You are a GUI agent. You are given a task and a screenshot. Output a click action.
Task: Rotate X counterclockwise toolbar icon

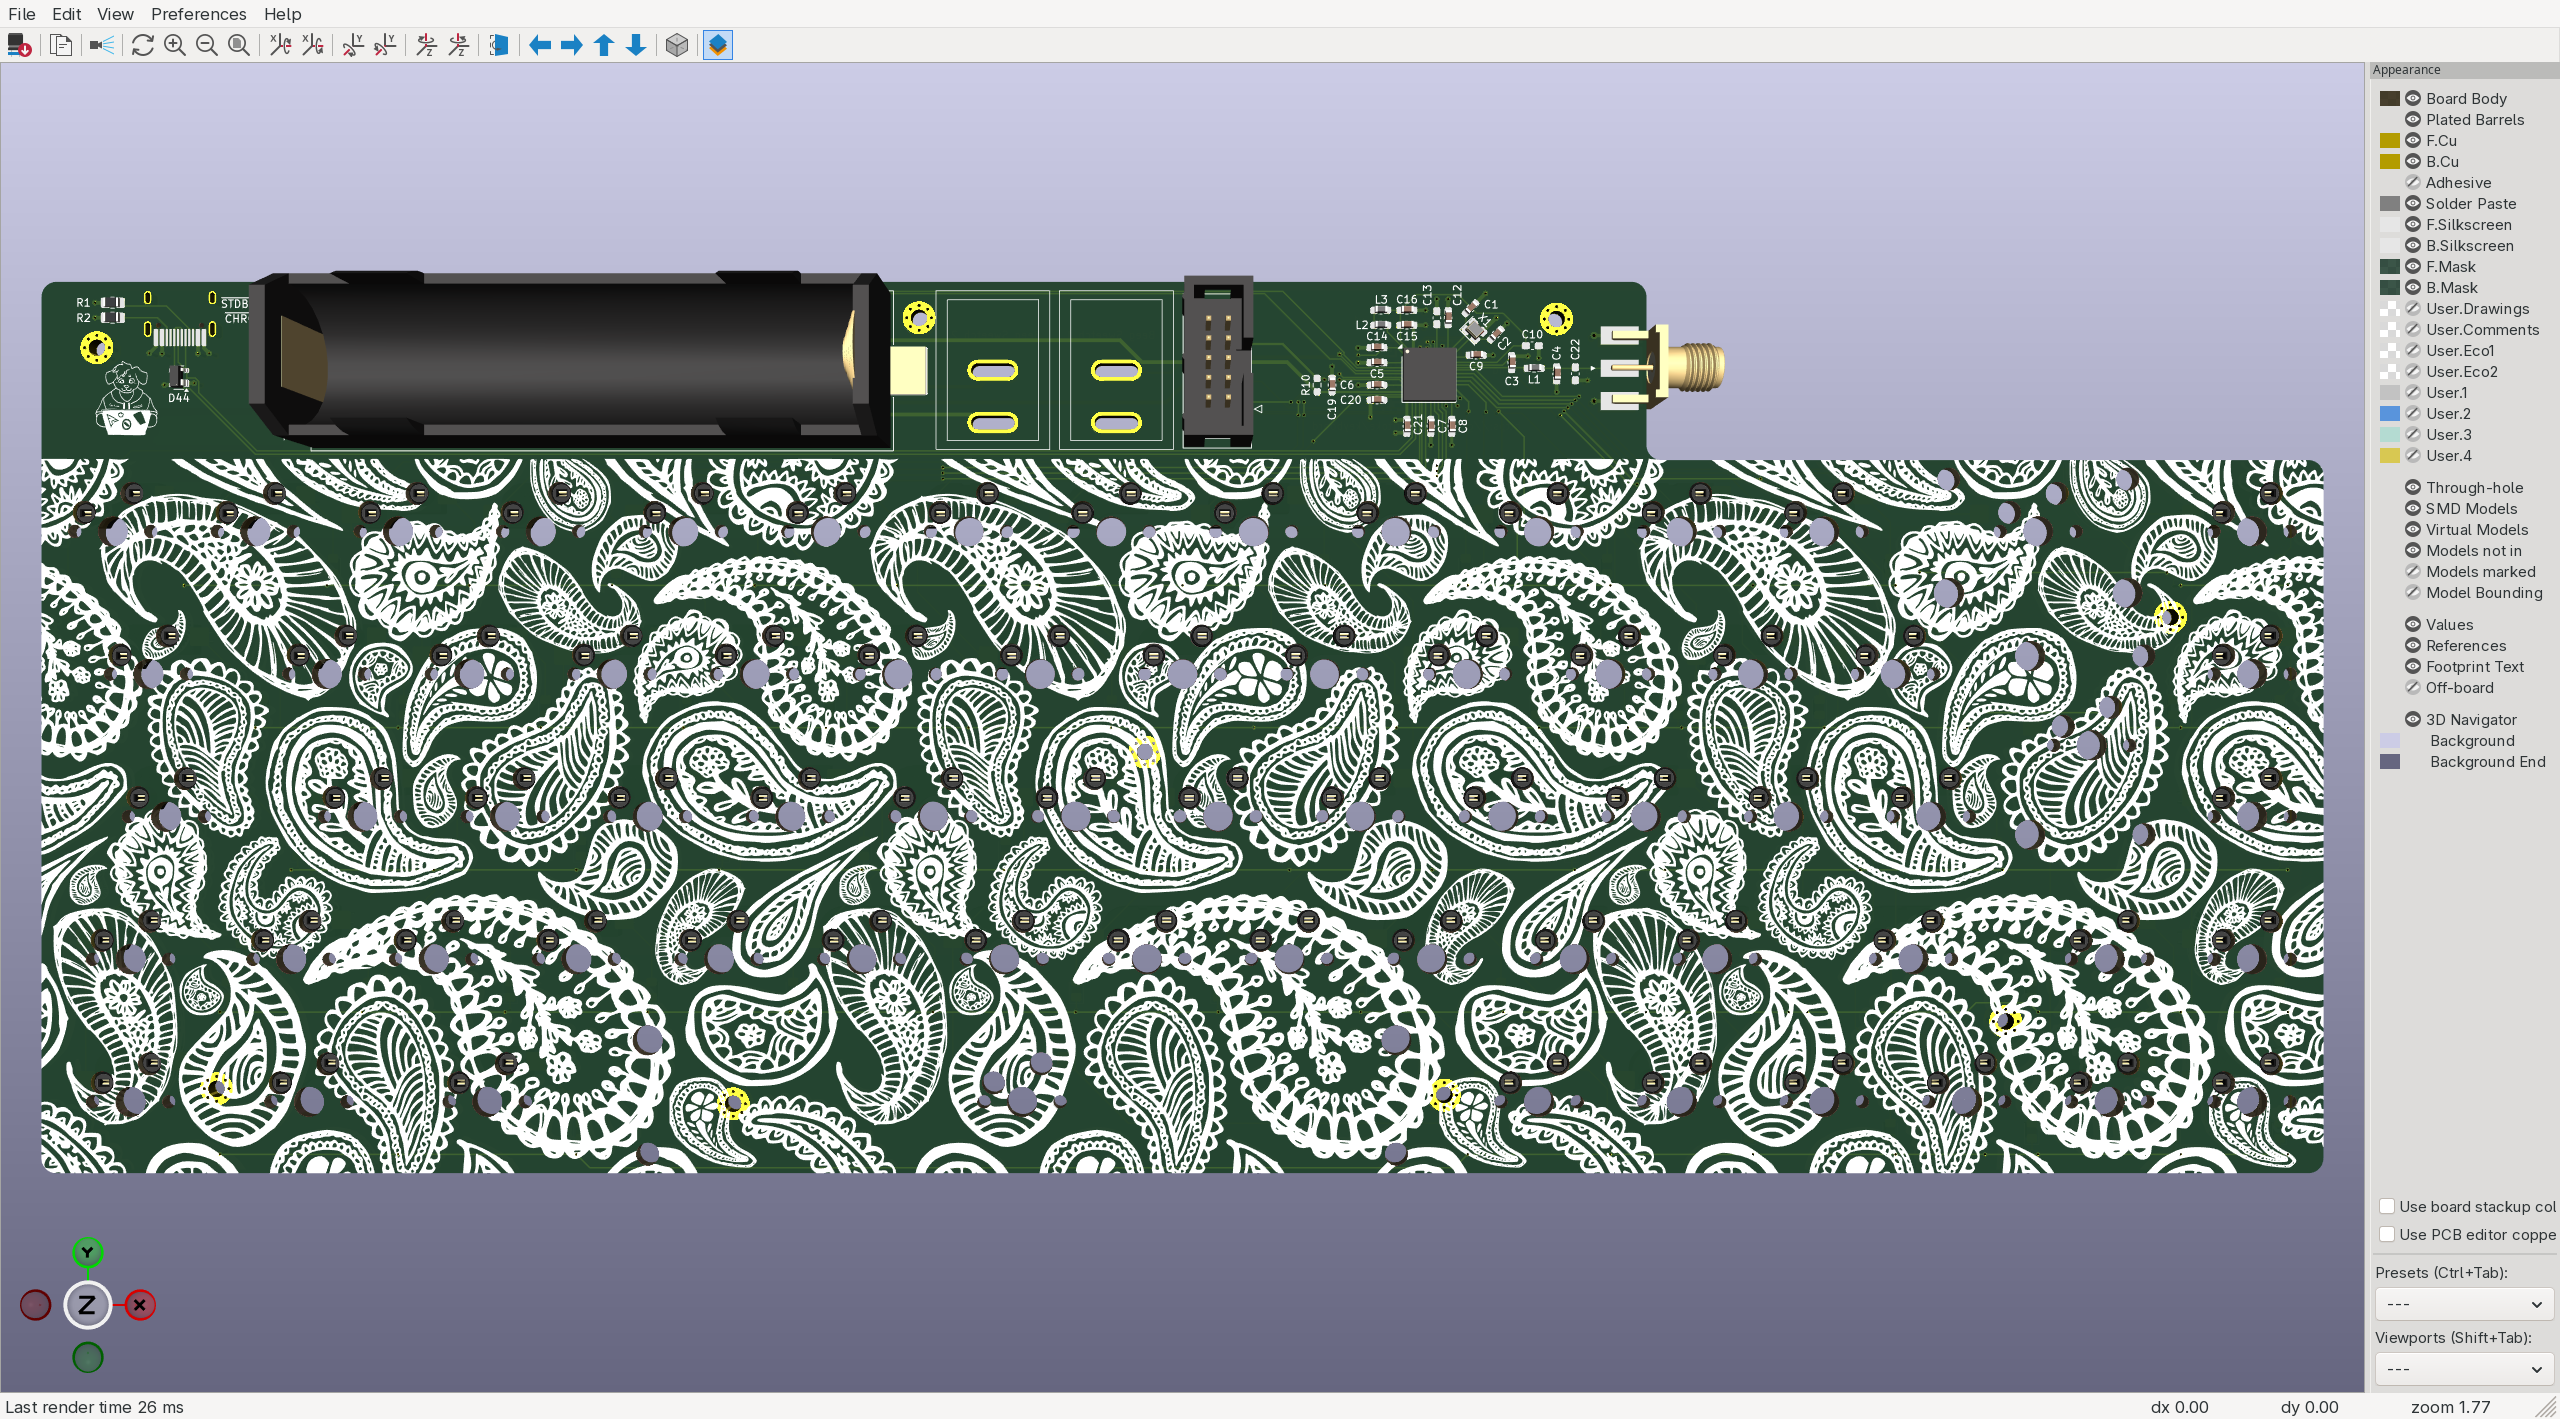(312, 45)
